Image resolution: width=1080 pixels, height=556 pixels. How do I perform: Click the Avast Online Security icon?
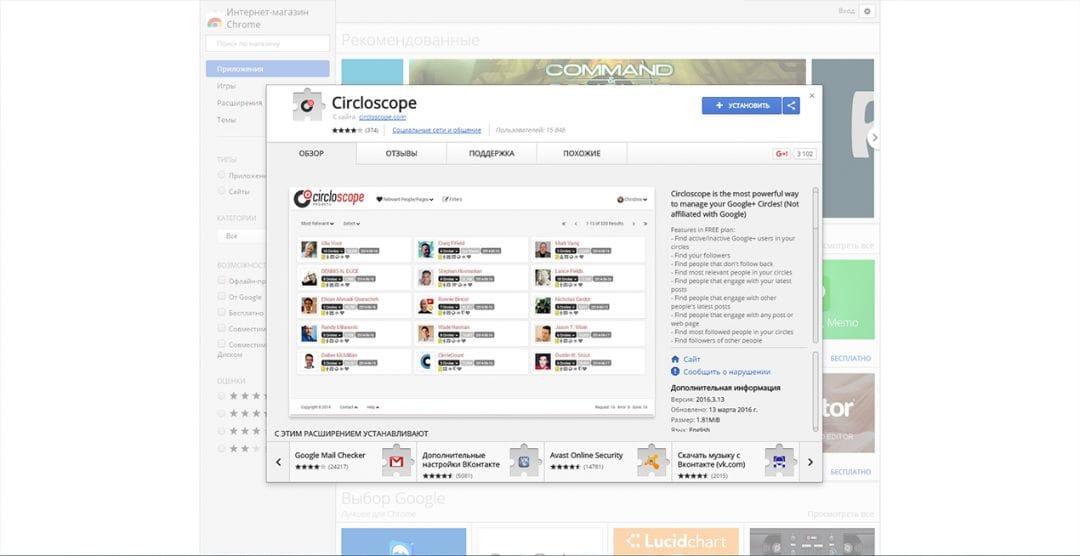pos(652,462)
